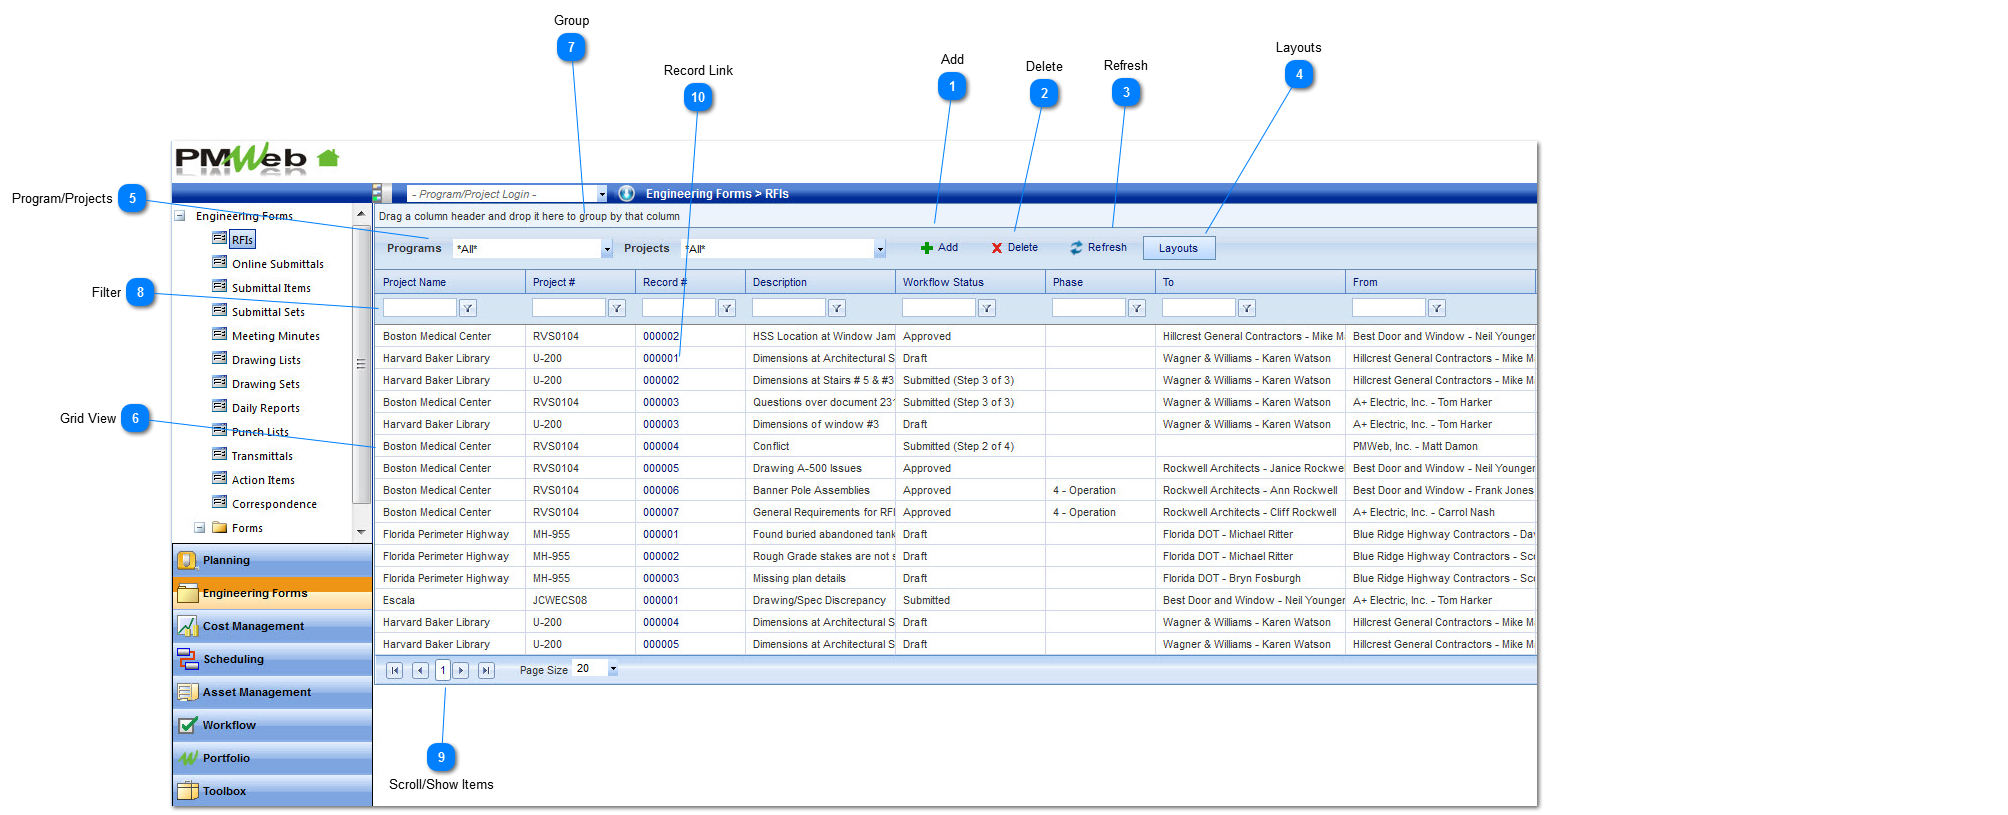Select Meeting Minutes in the tree

tap(276, 336)
